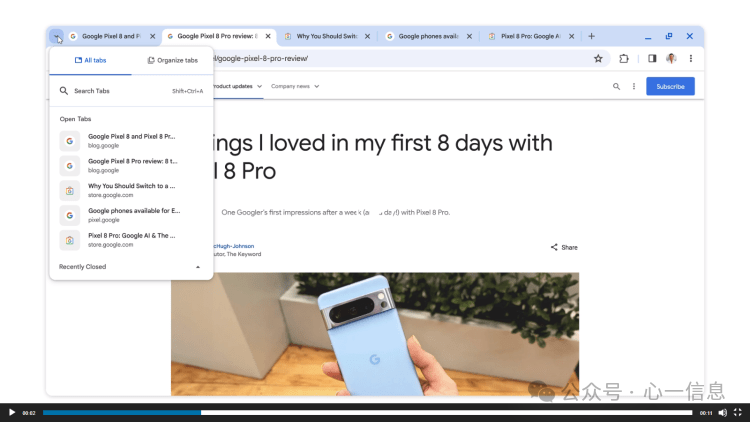750x422 pixels.
Task: Expand the Recently Closed section arrow
Action: click(198, 267)
